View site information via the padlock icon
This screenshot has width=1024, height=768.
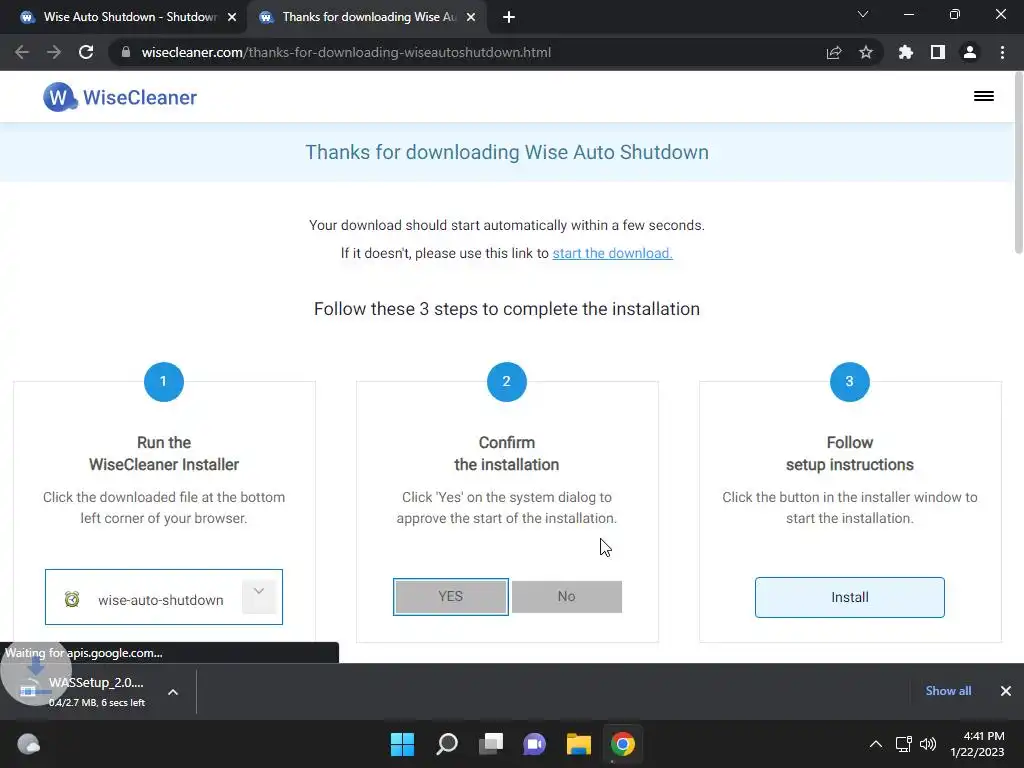[126, 52]
